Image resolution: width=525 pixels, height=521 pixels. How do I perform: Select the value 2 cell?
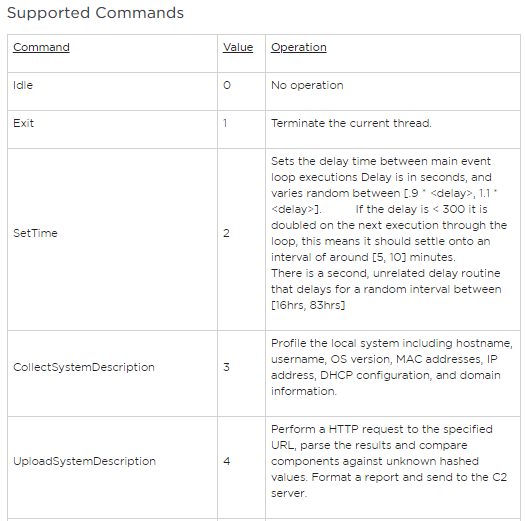click(x=241, y=239)
